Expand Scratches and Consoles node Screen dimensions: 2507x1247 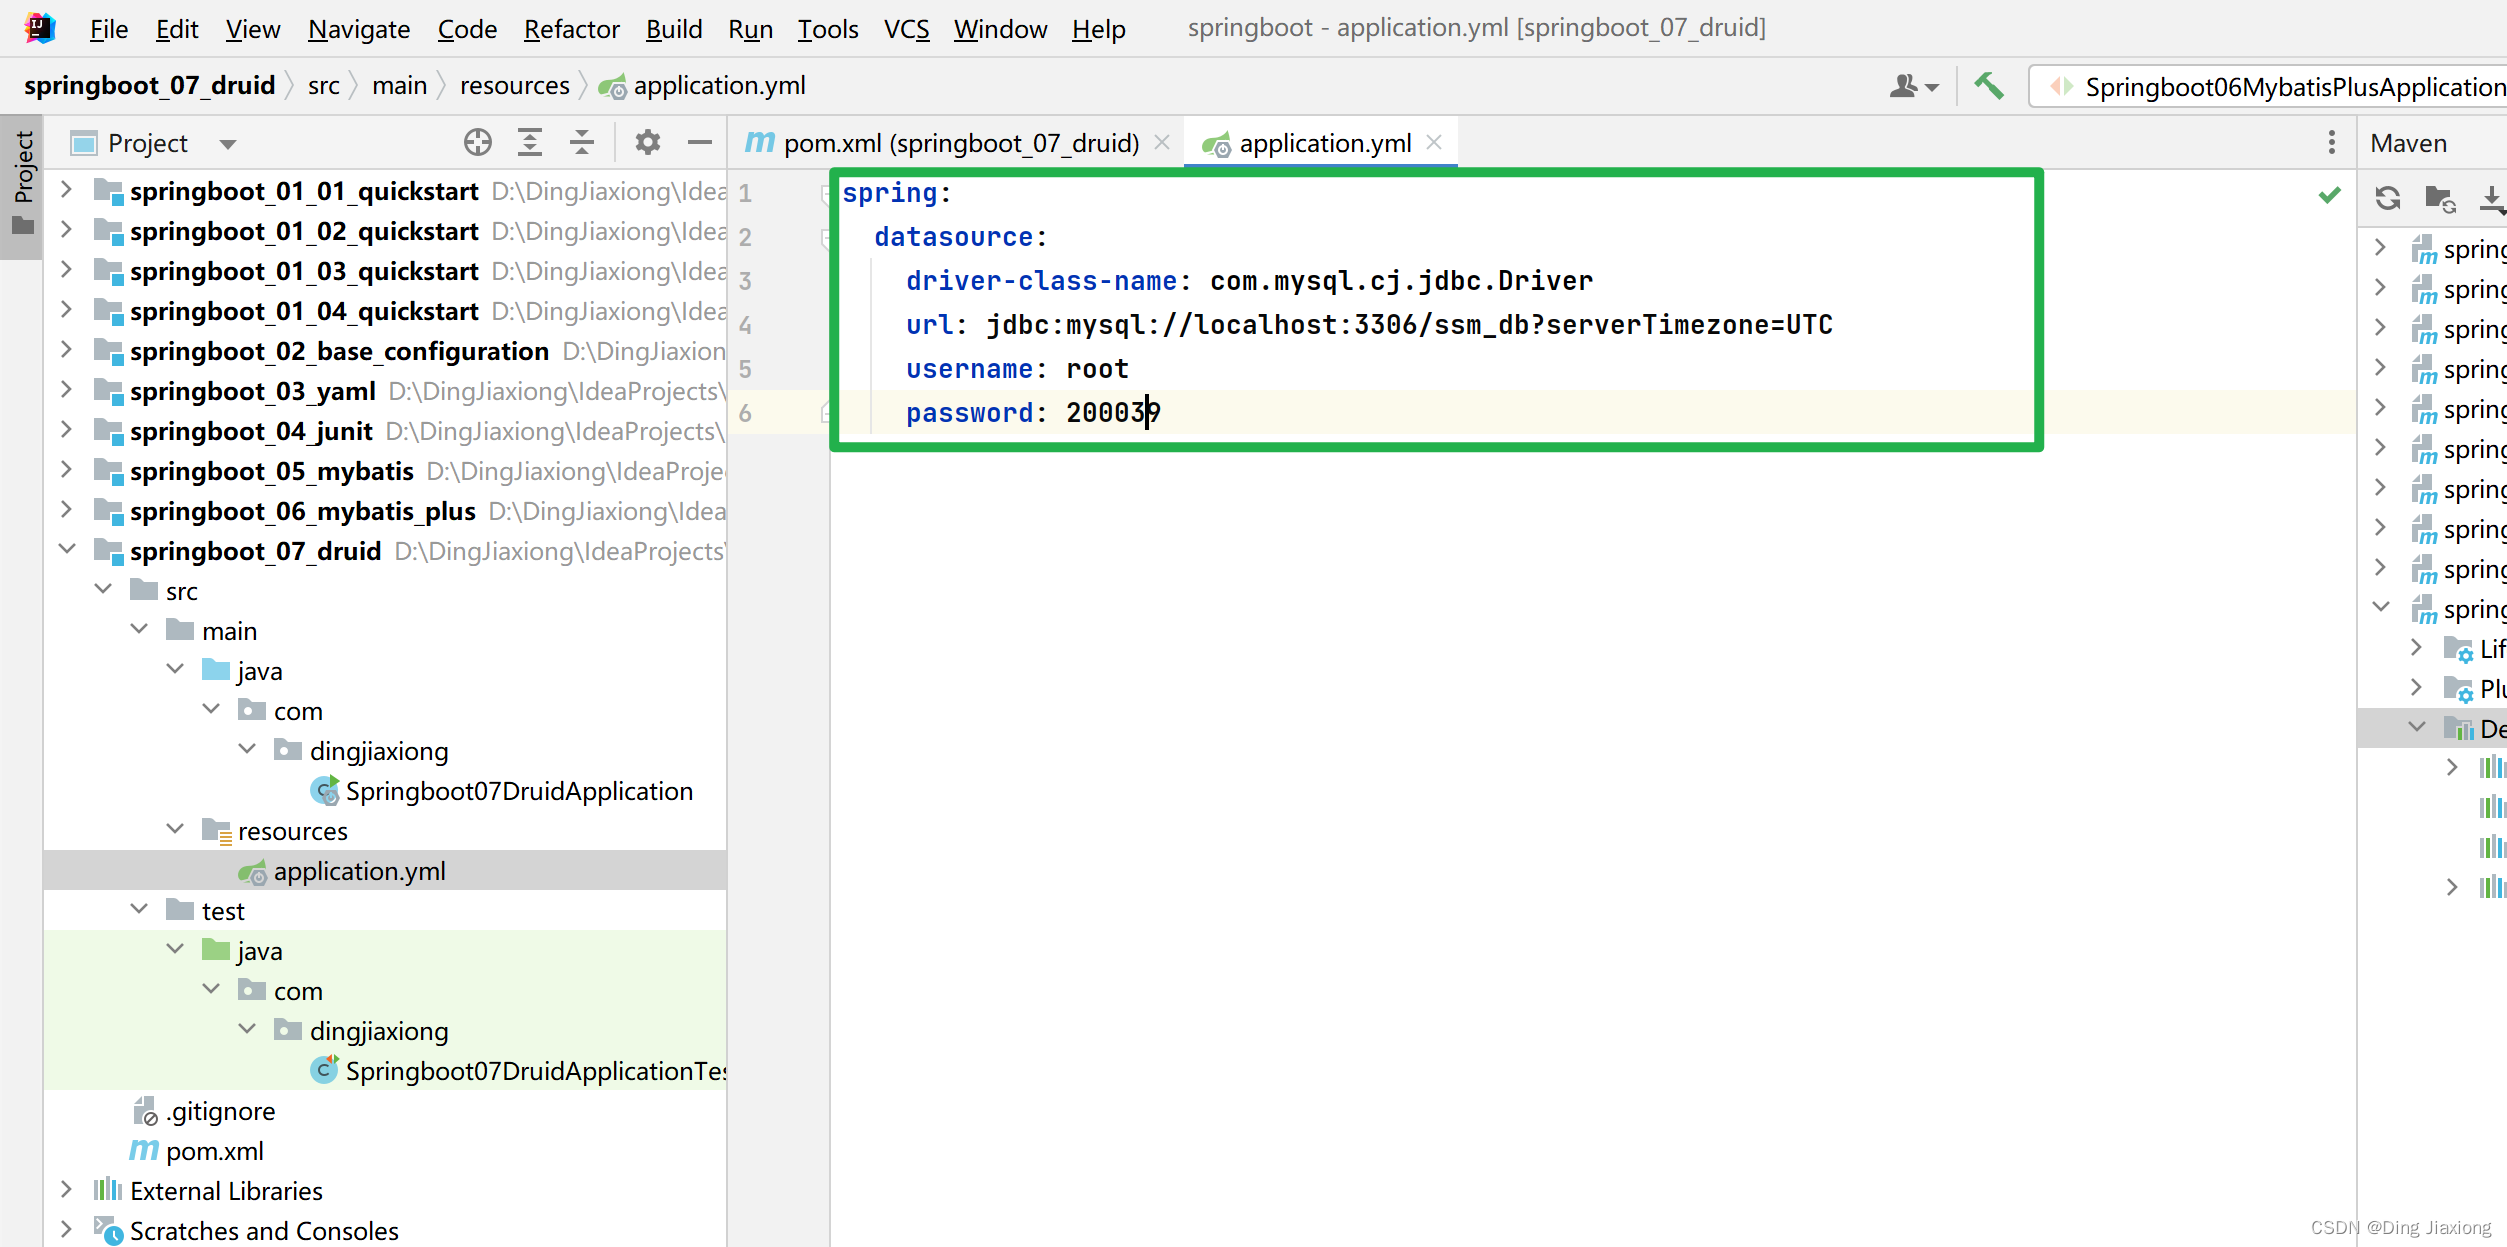(x=66, y=1230)
